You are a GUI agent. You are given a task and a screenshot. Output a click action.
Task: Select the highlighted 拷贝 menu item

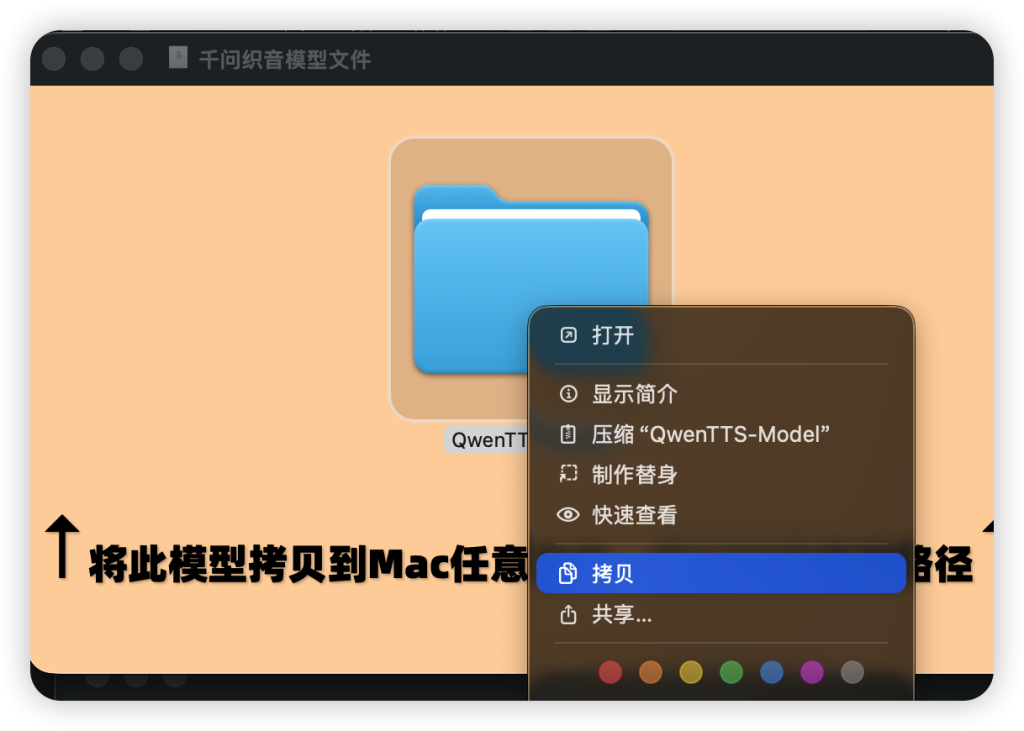720,573
